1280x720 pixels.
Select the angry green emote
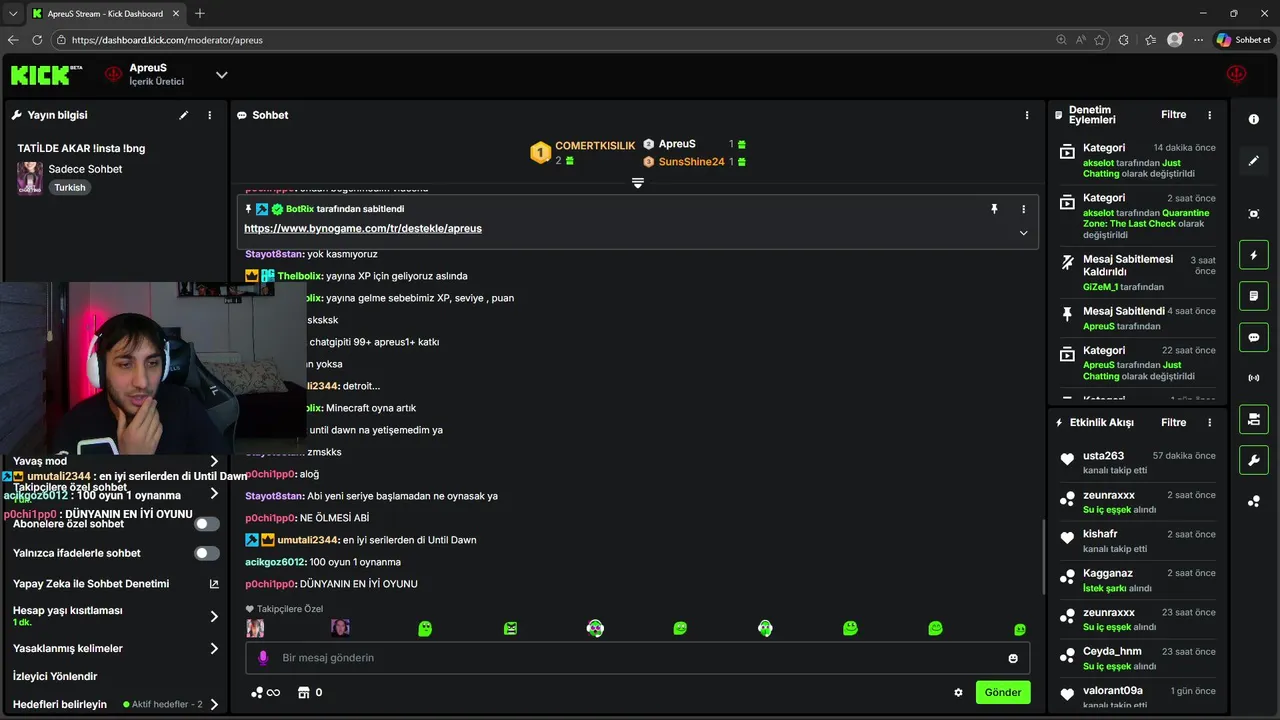[510, 628]
